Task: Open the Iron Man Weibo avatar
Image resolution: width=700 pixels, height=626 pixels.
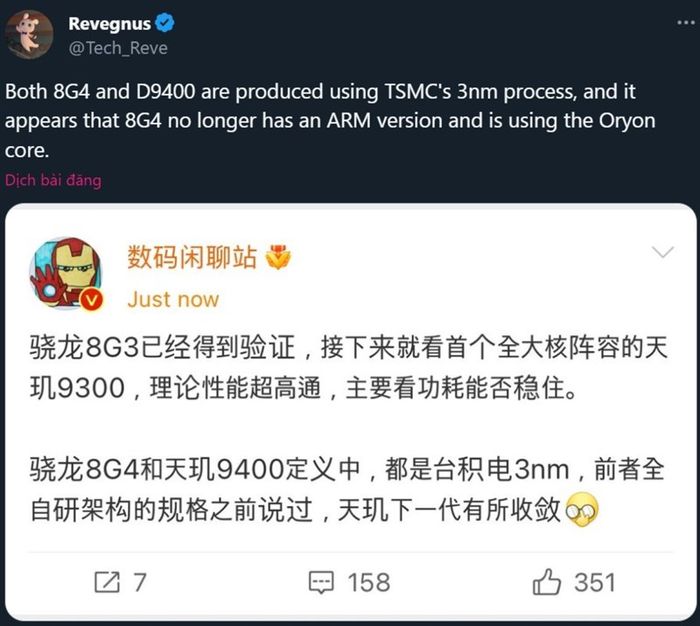Action: pos(66,273)
